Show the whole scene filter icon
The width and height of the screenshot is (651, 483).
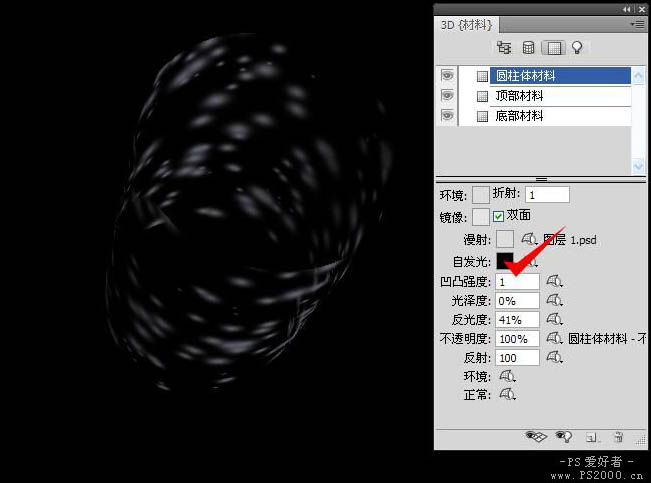coord(504,48)
